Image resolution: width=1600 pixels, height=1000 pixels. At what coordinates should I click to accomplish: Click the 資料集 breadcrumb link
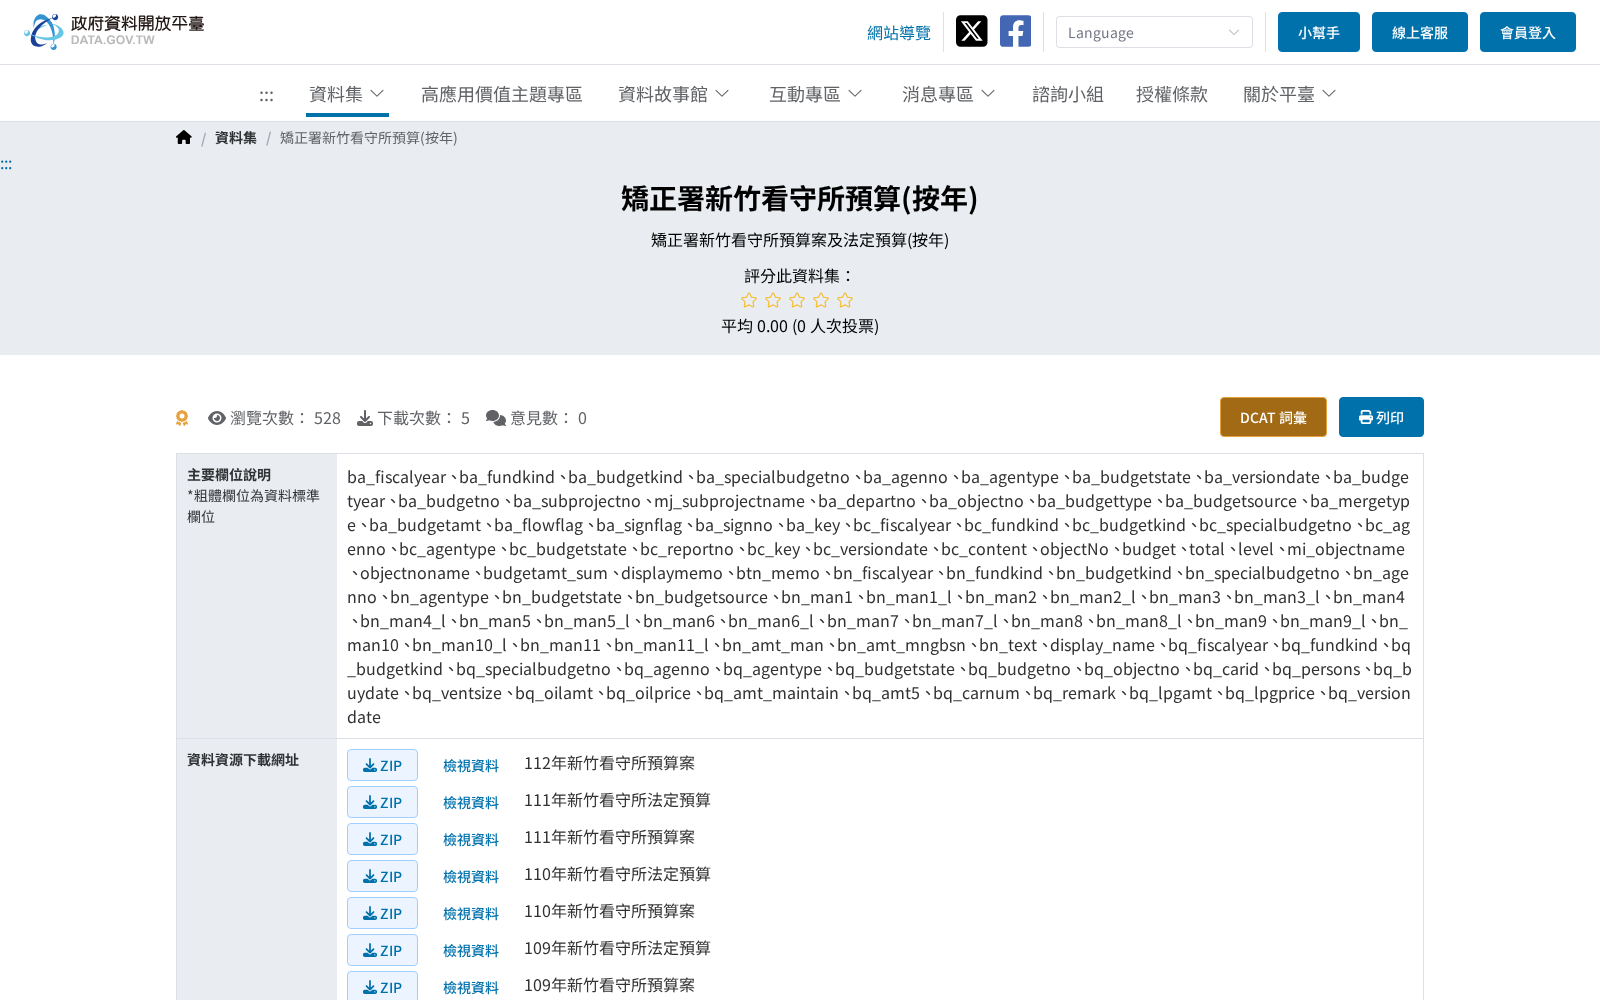(x=236, y=138)
